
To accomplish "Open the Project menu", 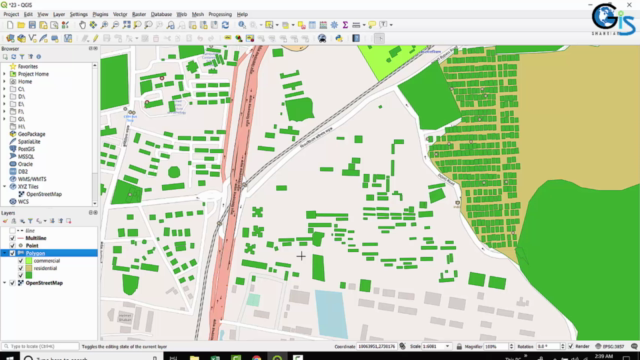I will pos(11,14).
